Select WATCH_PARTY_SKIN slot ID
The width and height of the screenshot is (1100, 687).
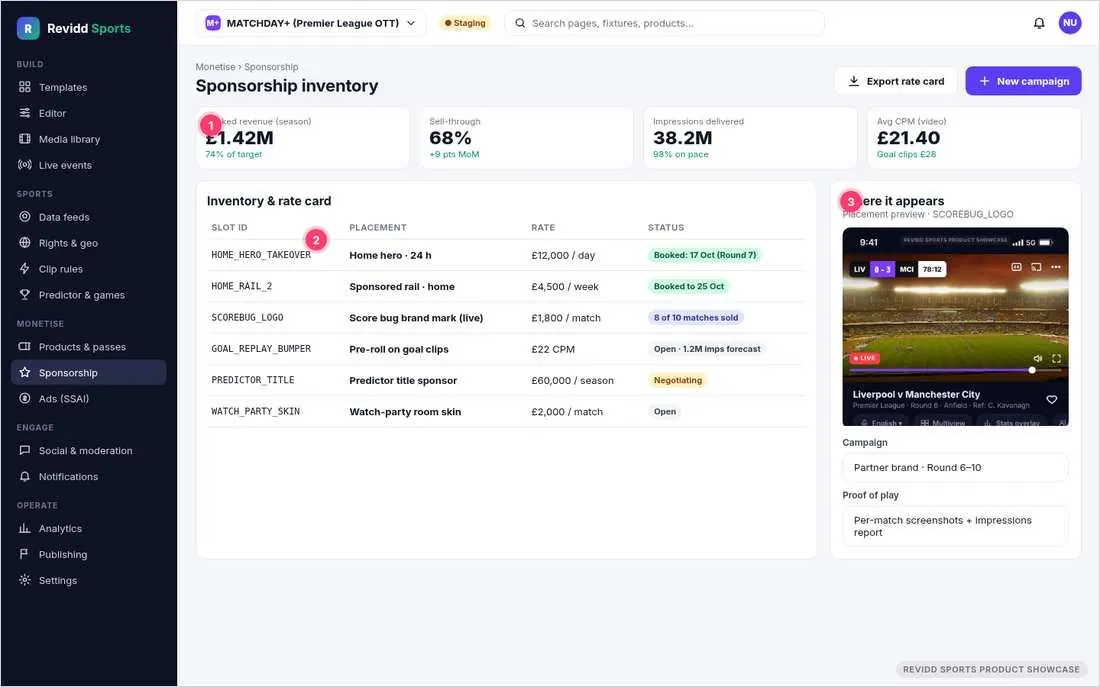point(255,412)
